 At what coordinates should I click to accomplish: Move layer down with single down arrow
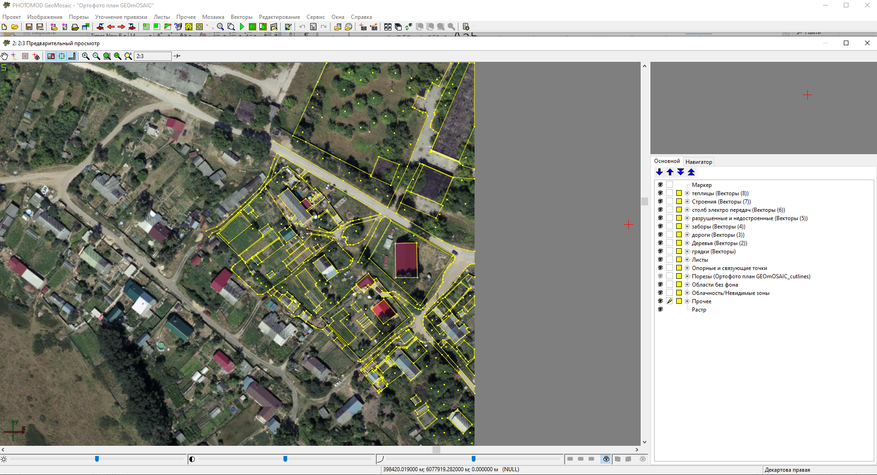[x=659, y=172]
